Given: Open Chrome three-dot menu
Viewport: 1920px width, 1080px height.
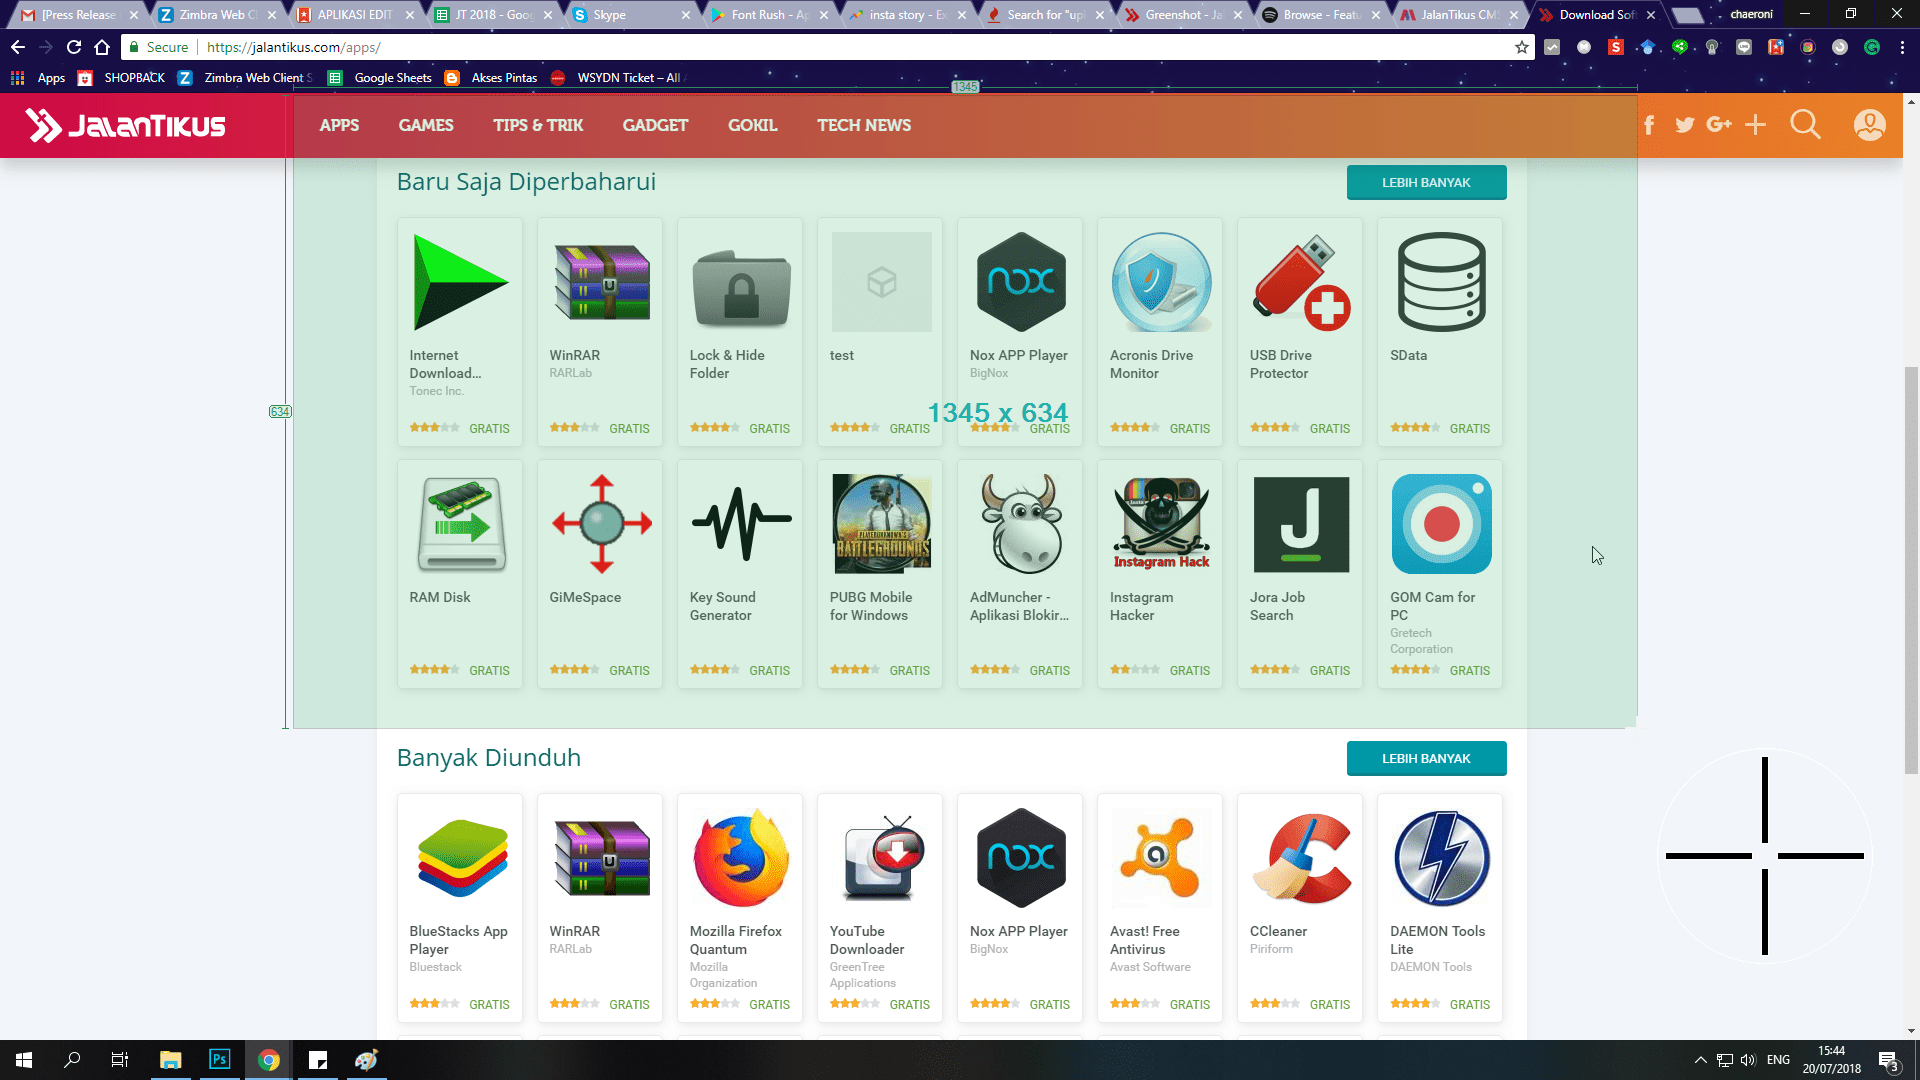Looking at the screenshot, I should tap(1902, 47).
